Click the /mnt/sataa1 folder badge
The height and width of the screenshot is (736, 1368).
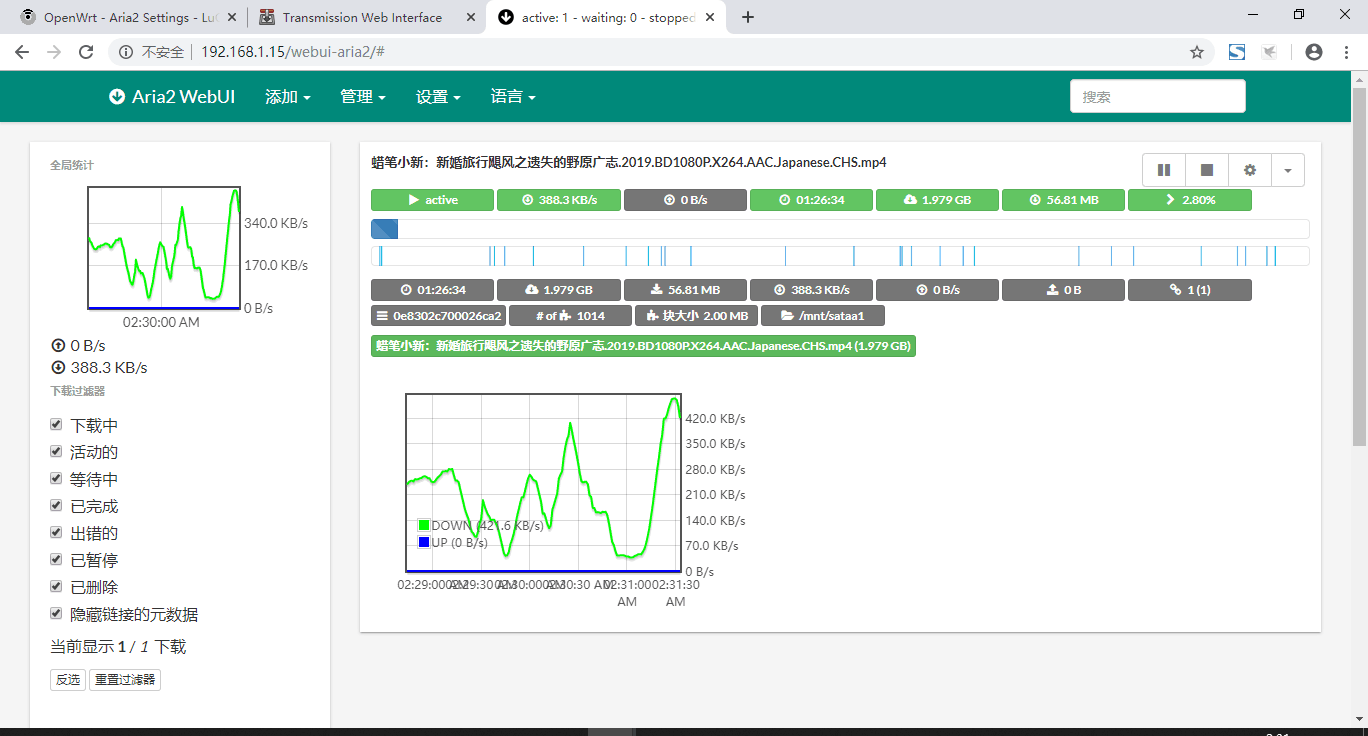pos(823,316)
